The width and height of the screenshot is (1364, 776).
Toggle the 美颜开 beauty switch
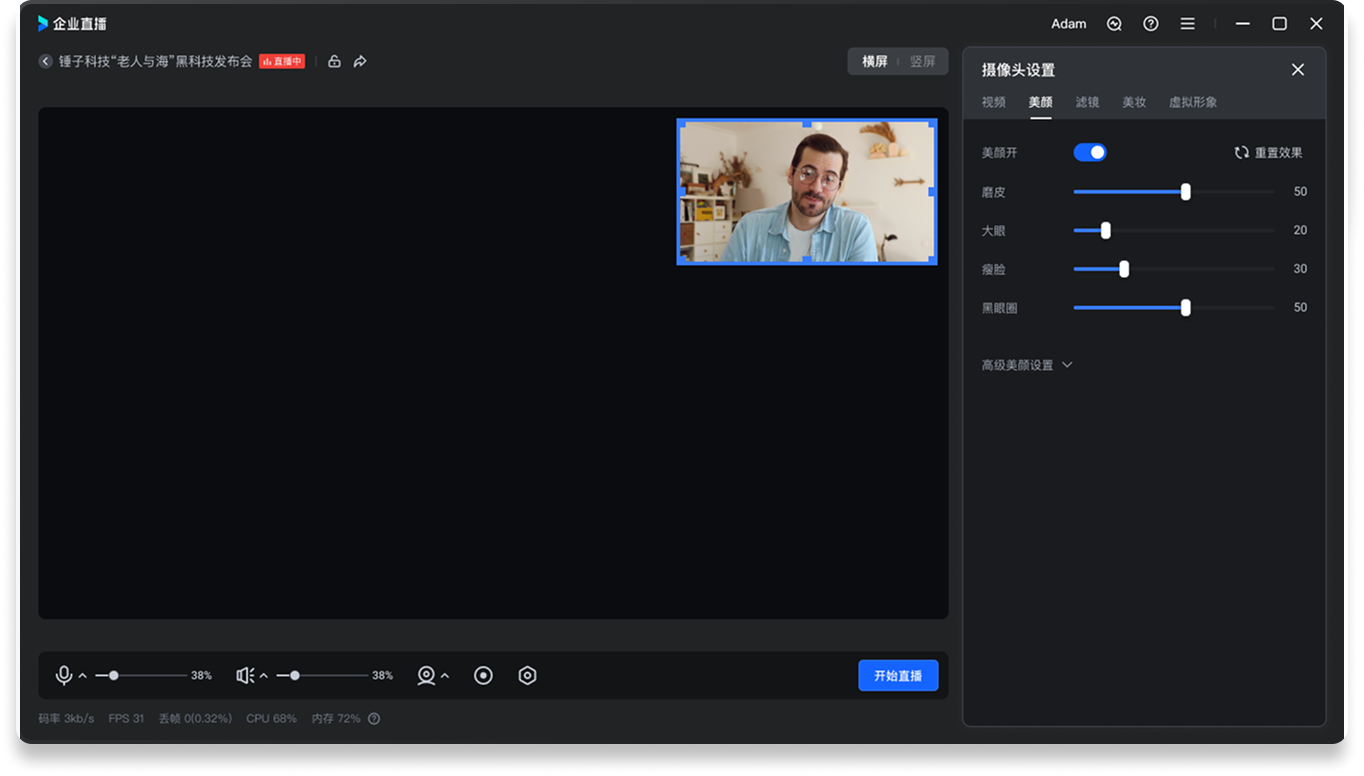click(x=1090, y=153)
